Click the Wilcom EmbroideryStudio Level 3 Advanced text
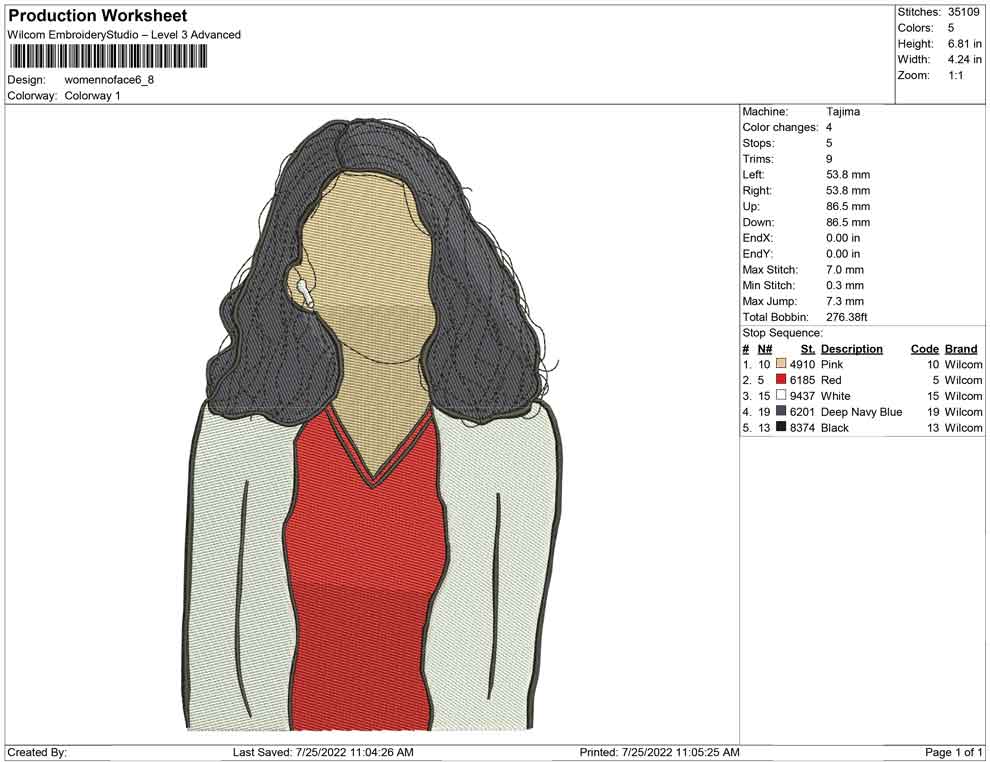This screenshot has height=762, width=990. 124,35
